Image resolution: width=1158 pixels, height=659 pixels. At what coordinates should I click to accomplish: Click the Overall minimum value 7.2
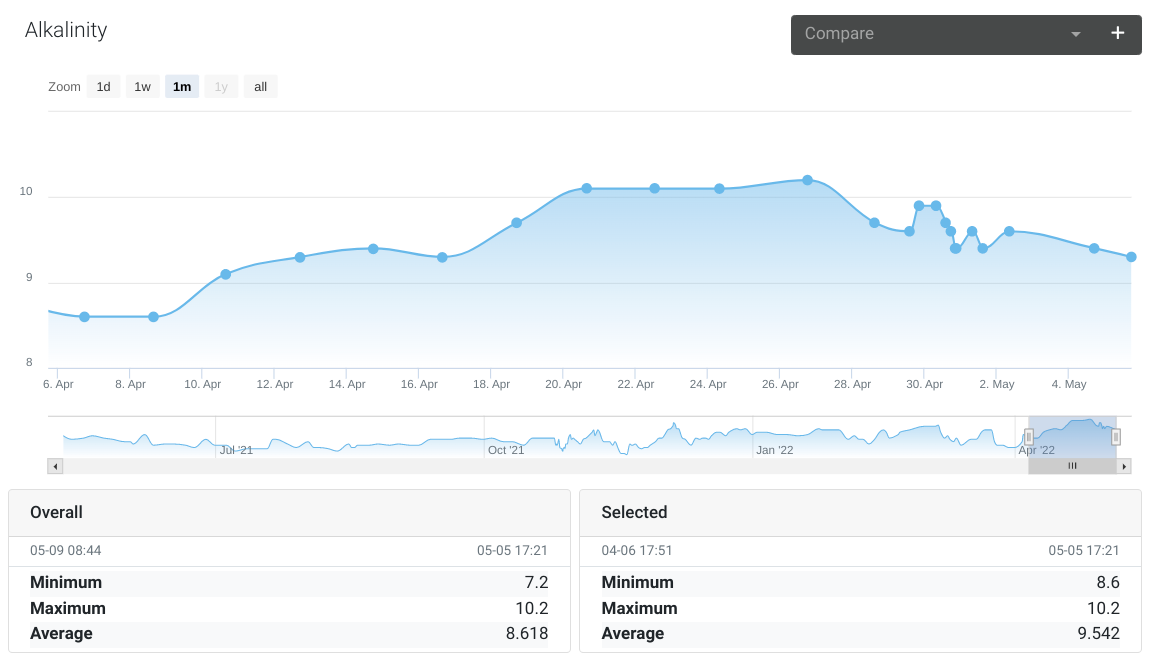pos(536,582)
